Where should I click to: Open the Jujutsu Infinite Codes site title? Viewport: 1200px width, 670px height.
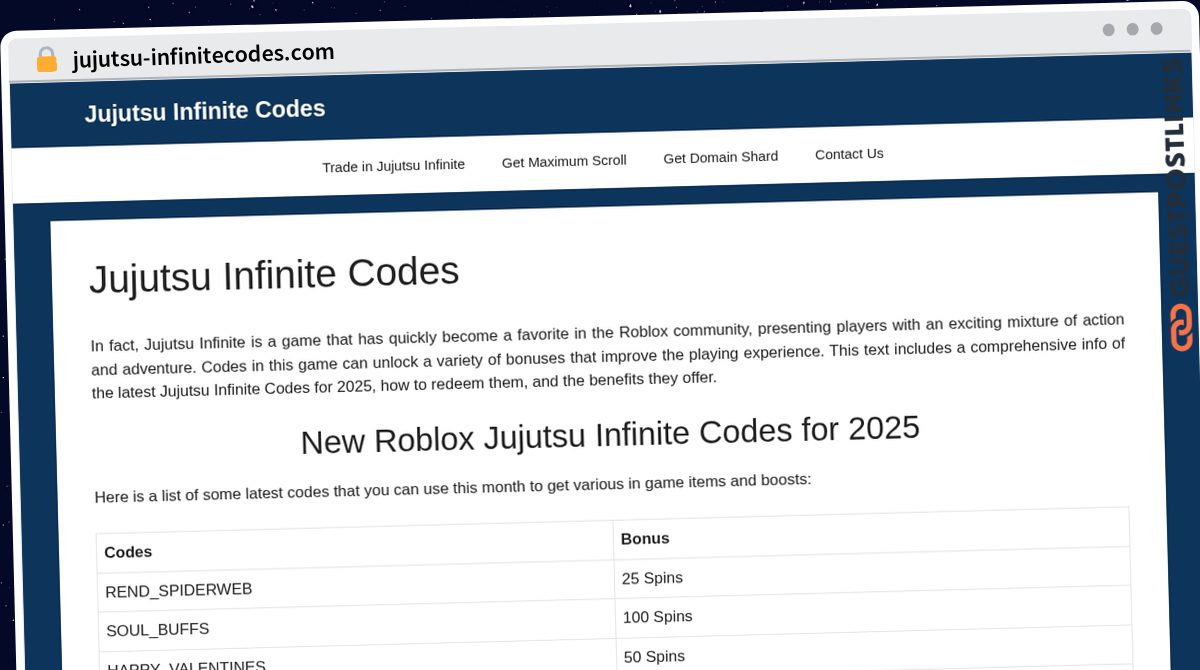pos(205,111)
